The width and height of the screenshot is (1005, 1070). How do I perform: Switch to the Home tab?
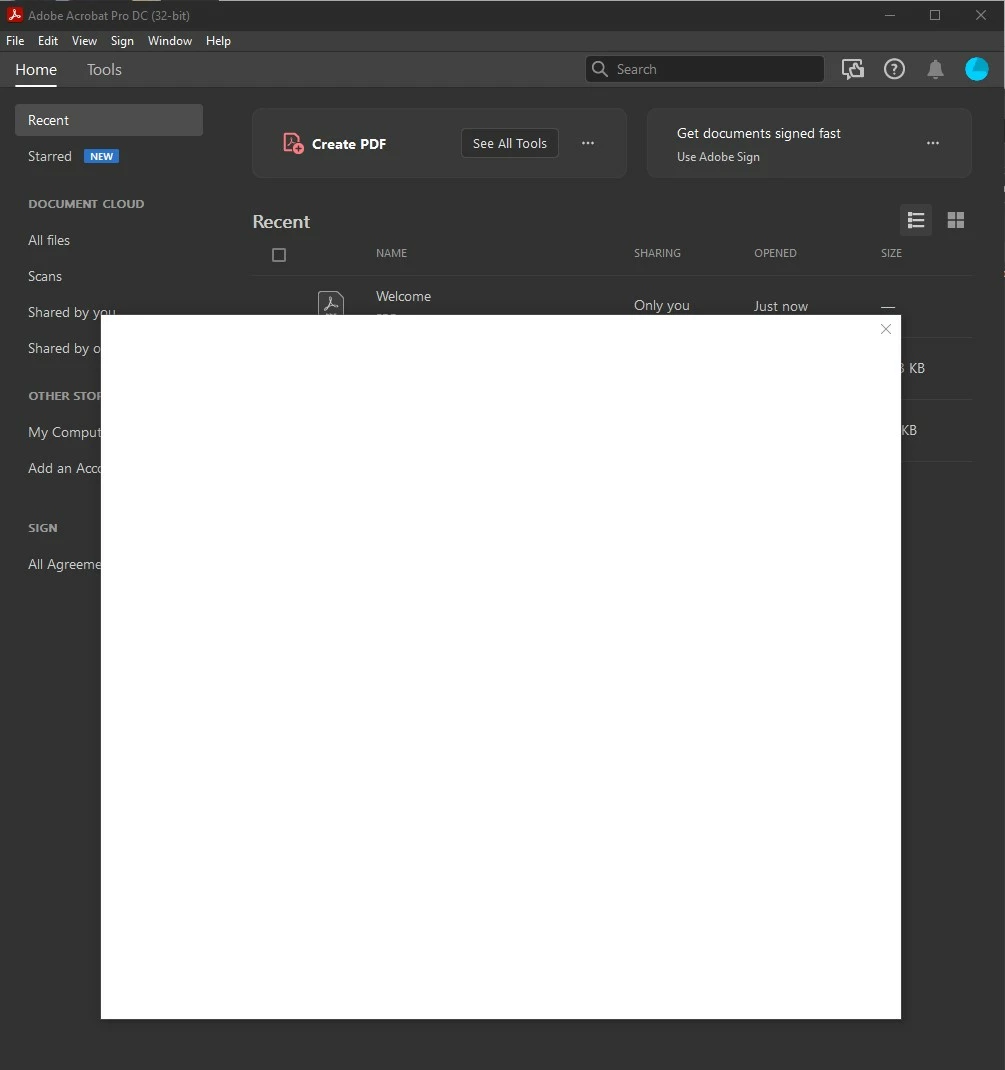(x=36, y=70)
